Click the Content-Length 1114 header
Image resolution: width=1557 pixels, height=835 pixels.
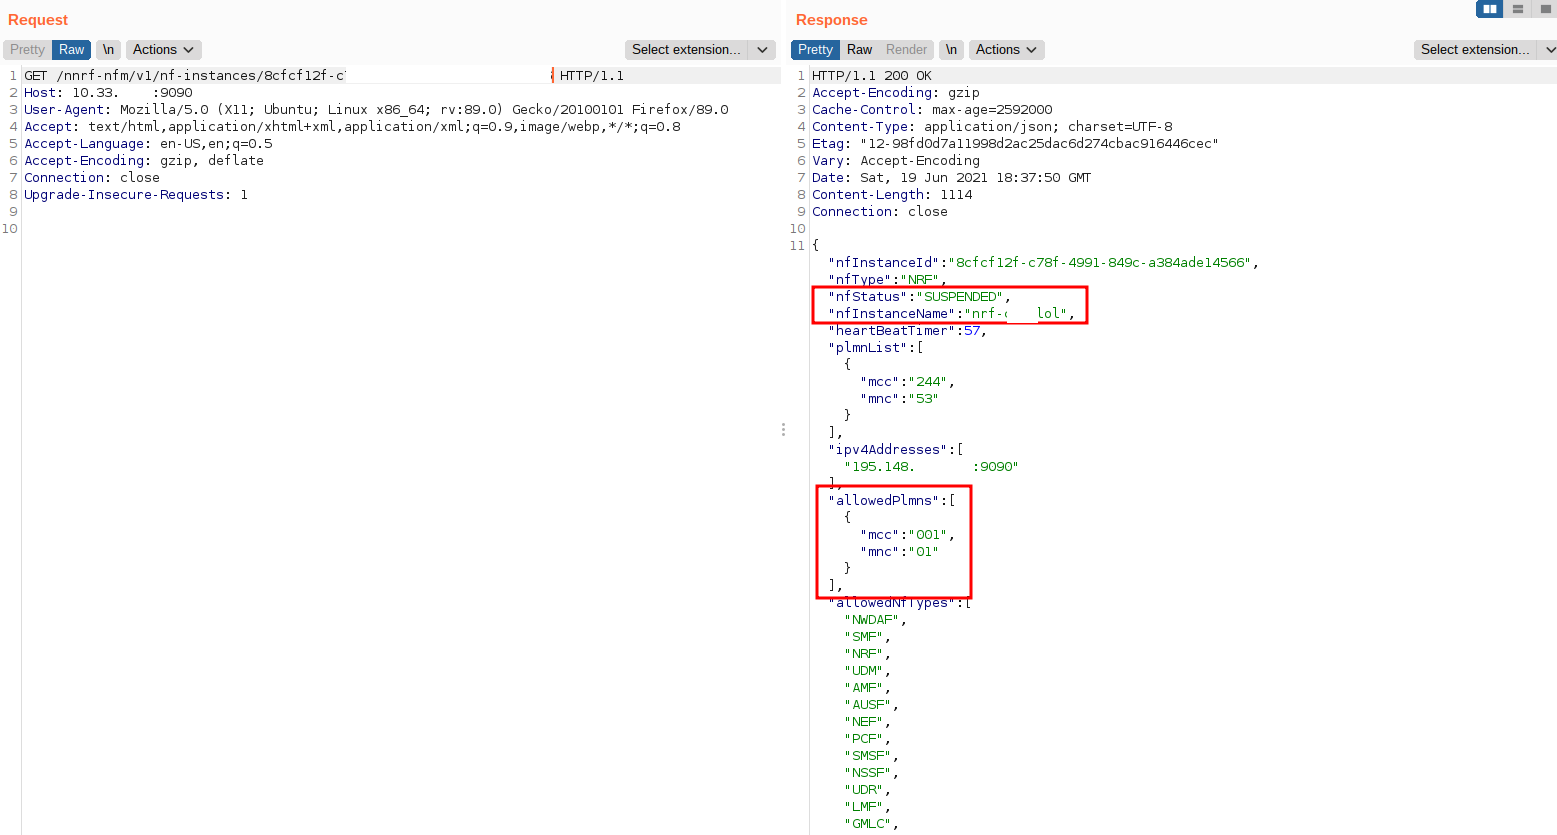[x=892, y=195]
